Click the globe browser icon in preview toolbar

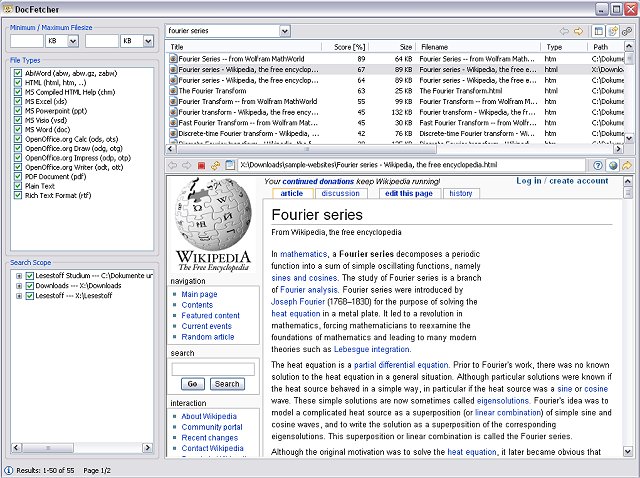pos(612,165)
